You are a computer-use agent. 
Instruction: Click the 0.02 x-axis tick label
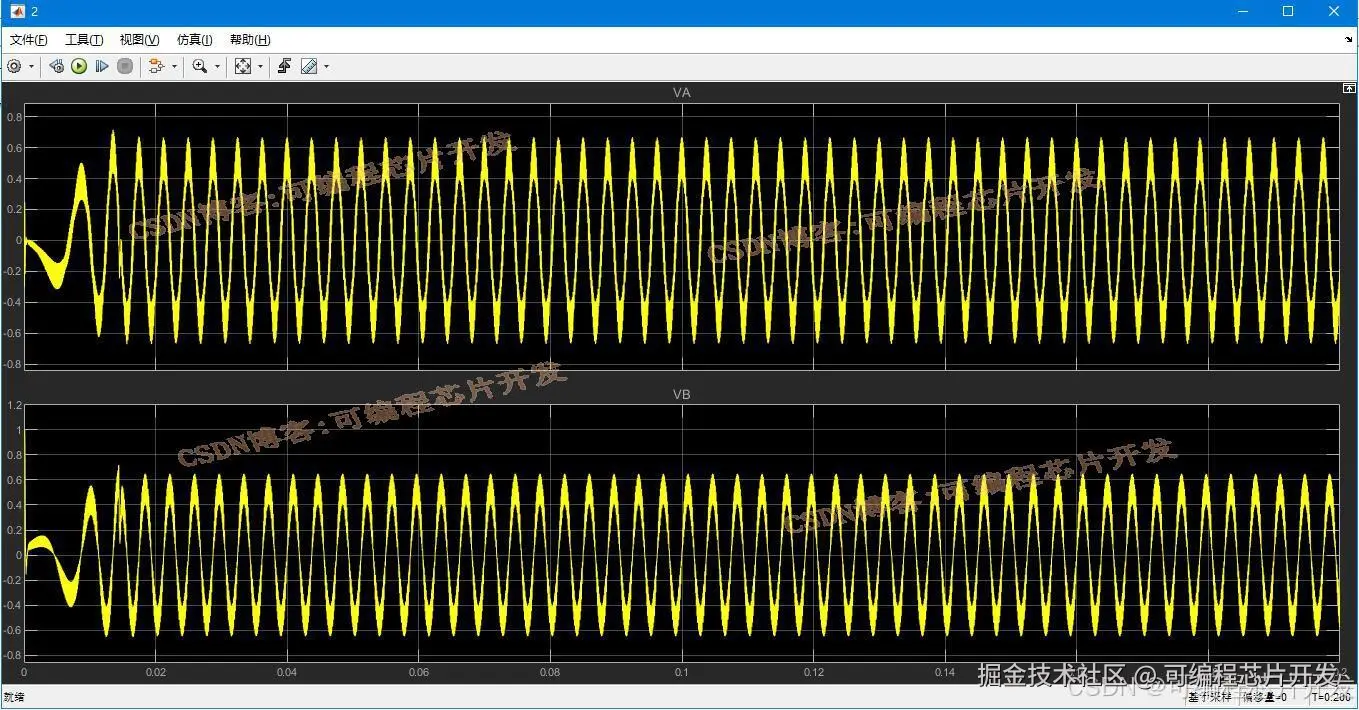point(155,673)
